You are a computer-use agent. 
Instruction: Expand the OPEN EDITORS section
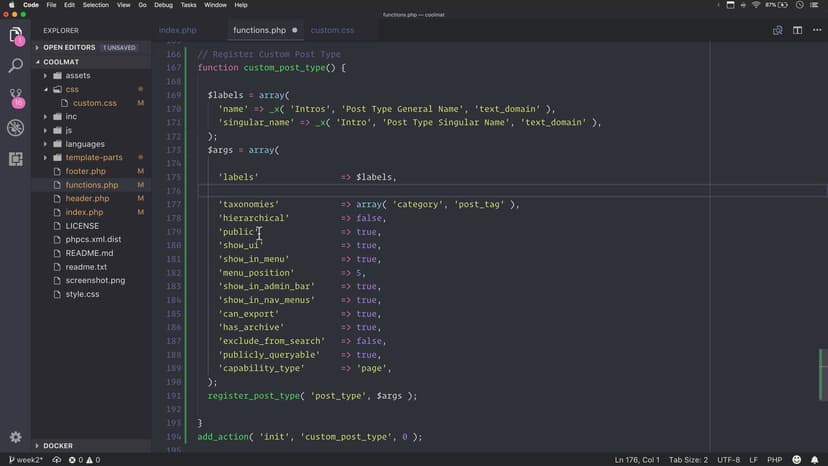pos(69,47)
